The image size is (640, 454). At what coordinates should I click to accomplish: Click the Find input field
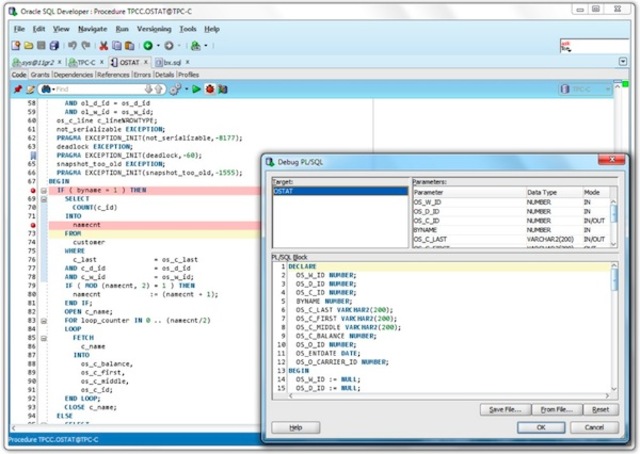tap(100, 89)
